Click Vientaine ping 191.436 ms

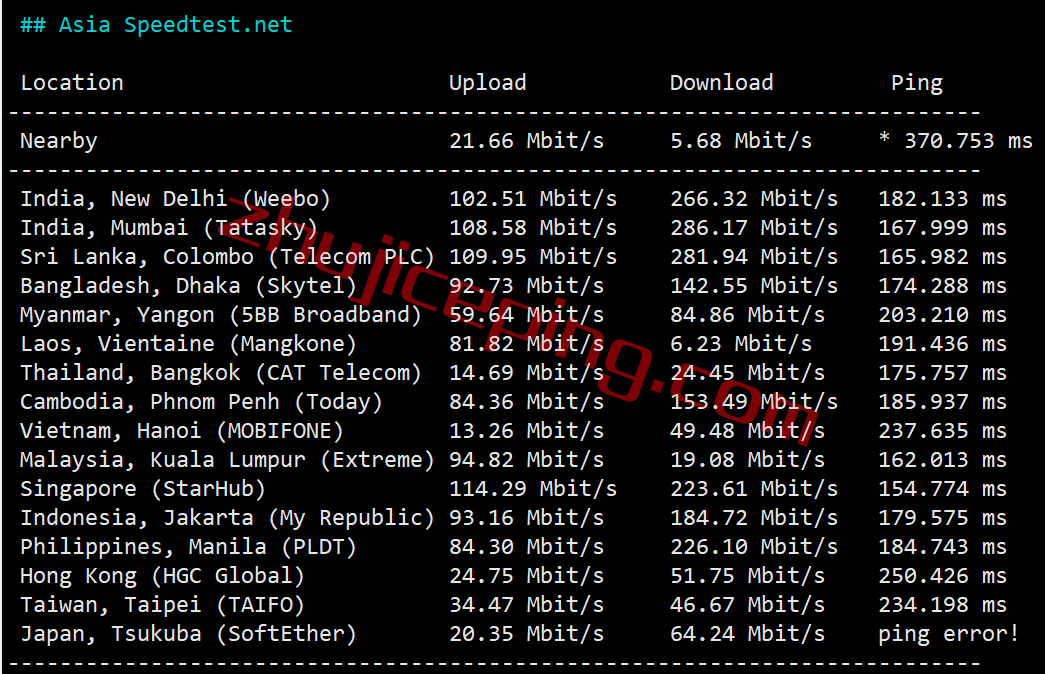pos(942,344)
